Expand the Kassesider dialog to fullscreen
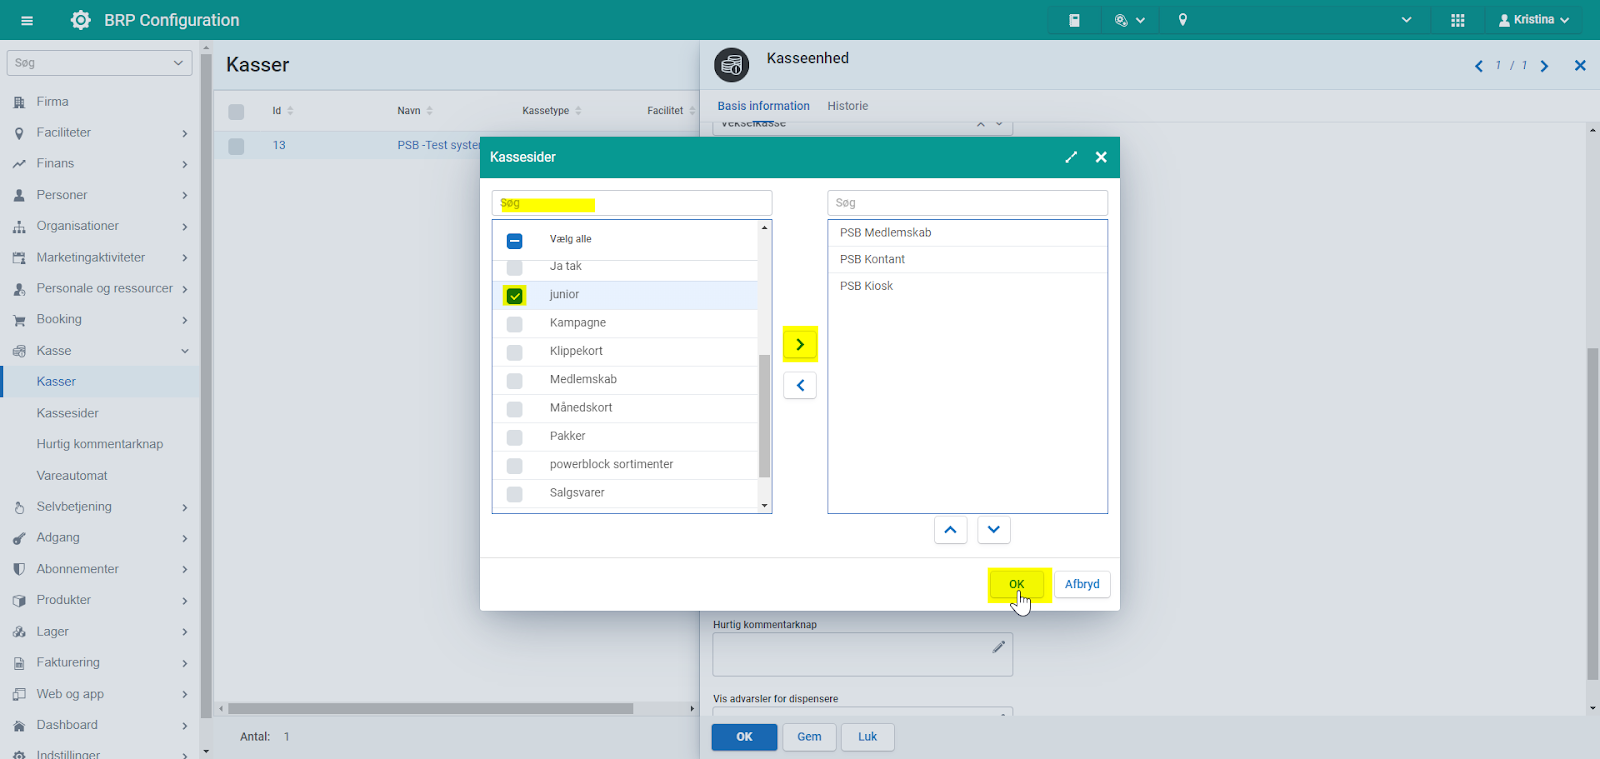 pyautogui.click(x=1071, y=157)
